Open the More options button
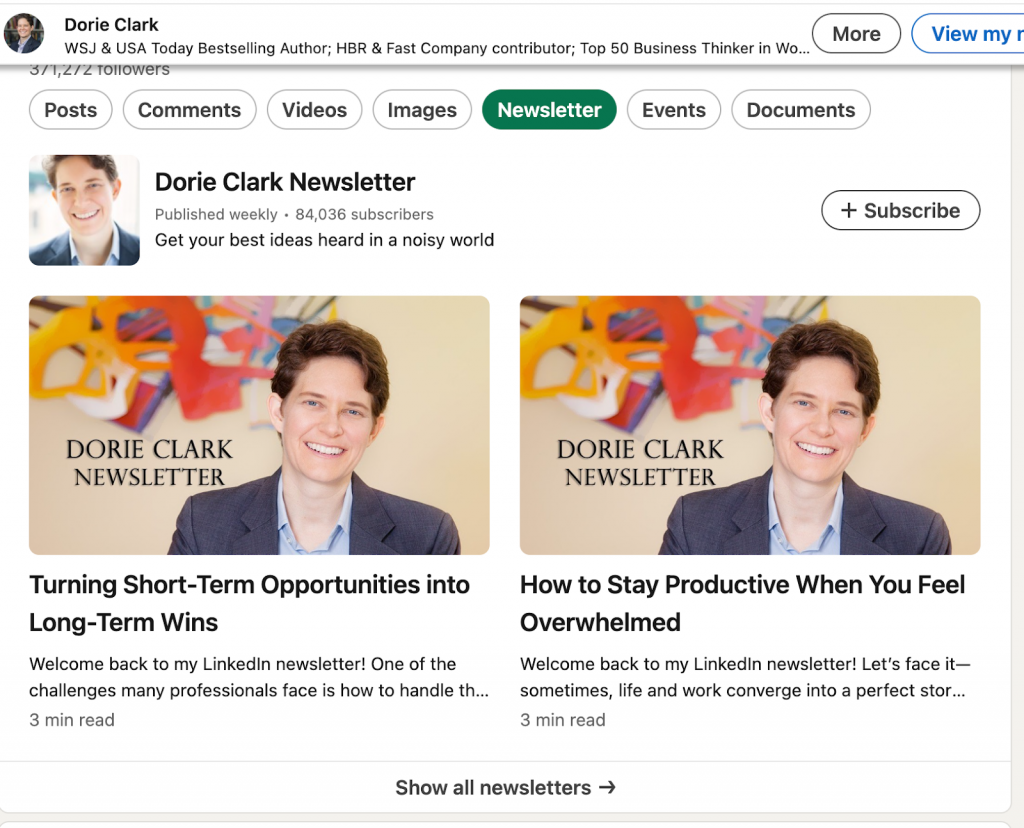1024x828 pixels. tap(856, 34)
